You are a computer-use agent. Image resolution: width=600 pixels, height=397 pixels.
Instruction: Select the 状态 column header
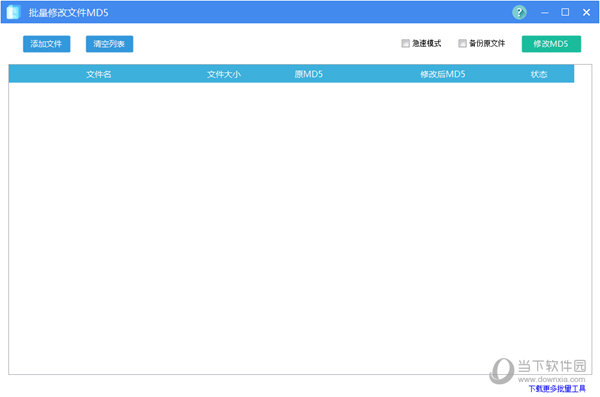[x=539, y=74]
